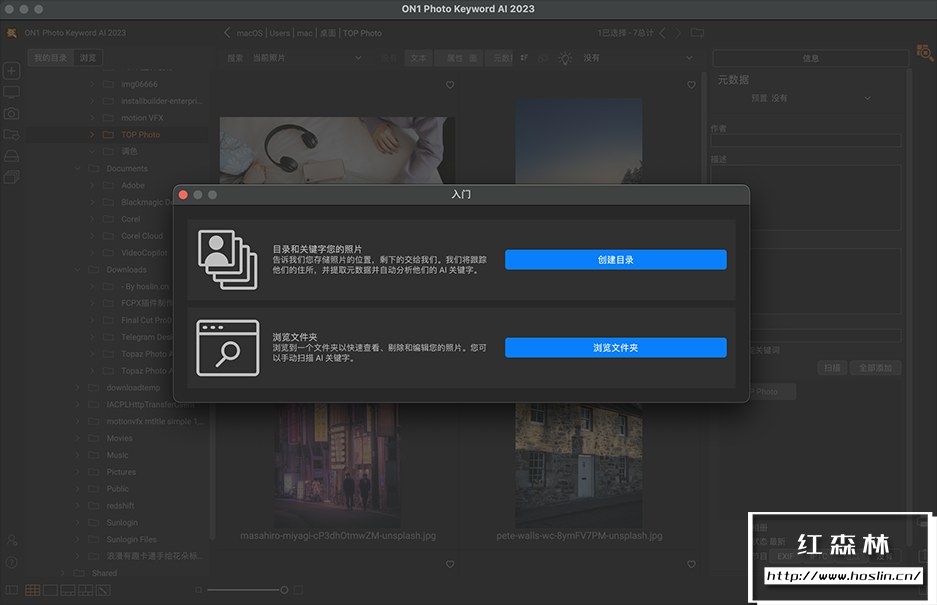Viewport: 937px width, 605px height.
Task: Toggle heart below masahiro-miyagi photo
Action: pyautogui.click(x=450, y=564)
